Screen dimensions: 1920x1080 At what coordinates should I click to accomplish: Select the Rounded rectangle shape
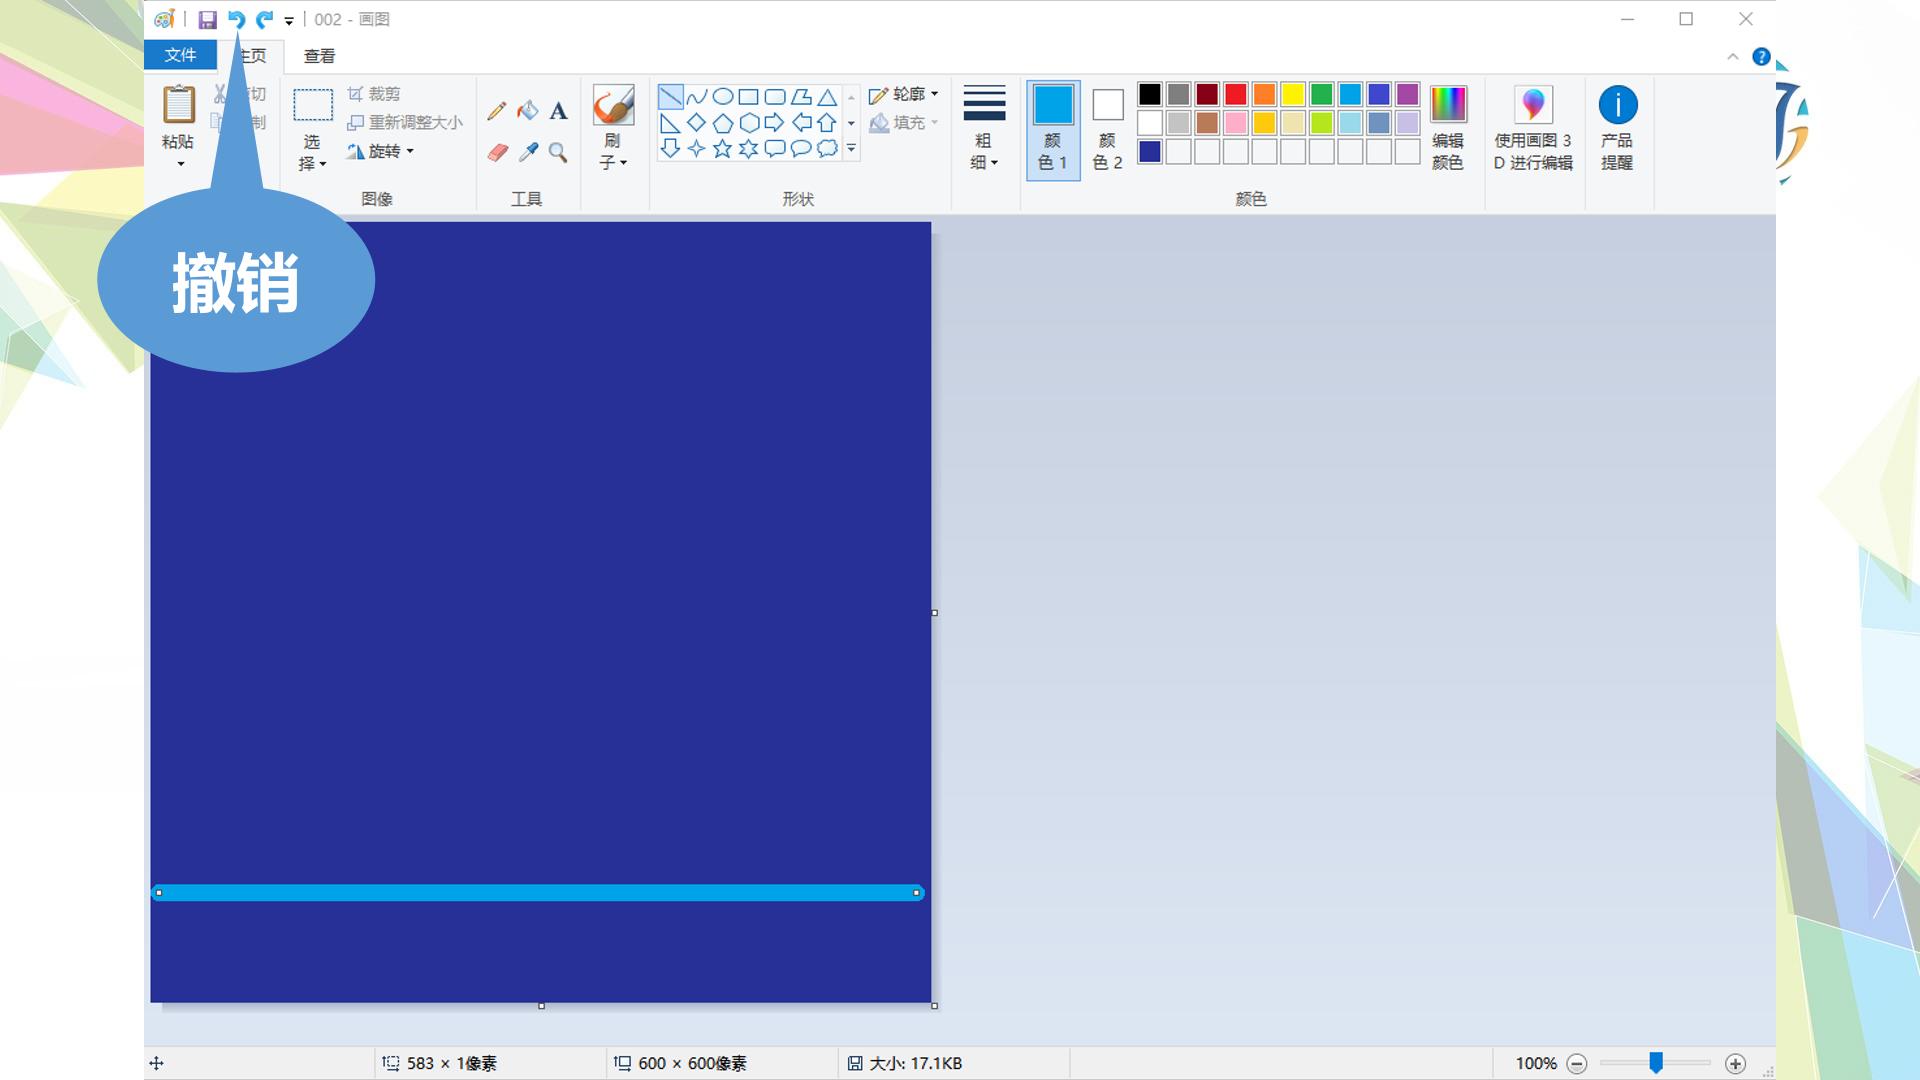tap(775, 97)
